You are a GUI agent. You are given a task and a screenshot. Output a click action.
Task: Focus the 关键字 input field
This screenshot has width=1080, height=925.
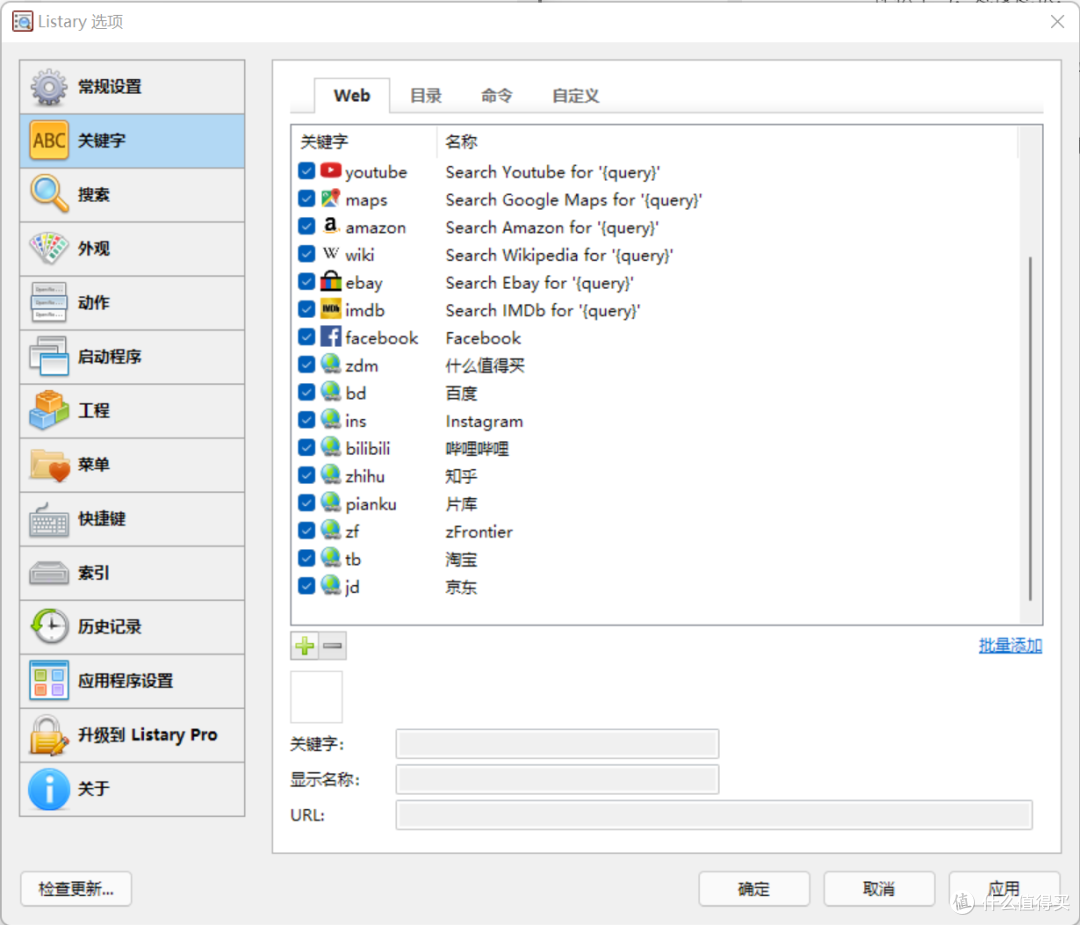coord(557,744)
